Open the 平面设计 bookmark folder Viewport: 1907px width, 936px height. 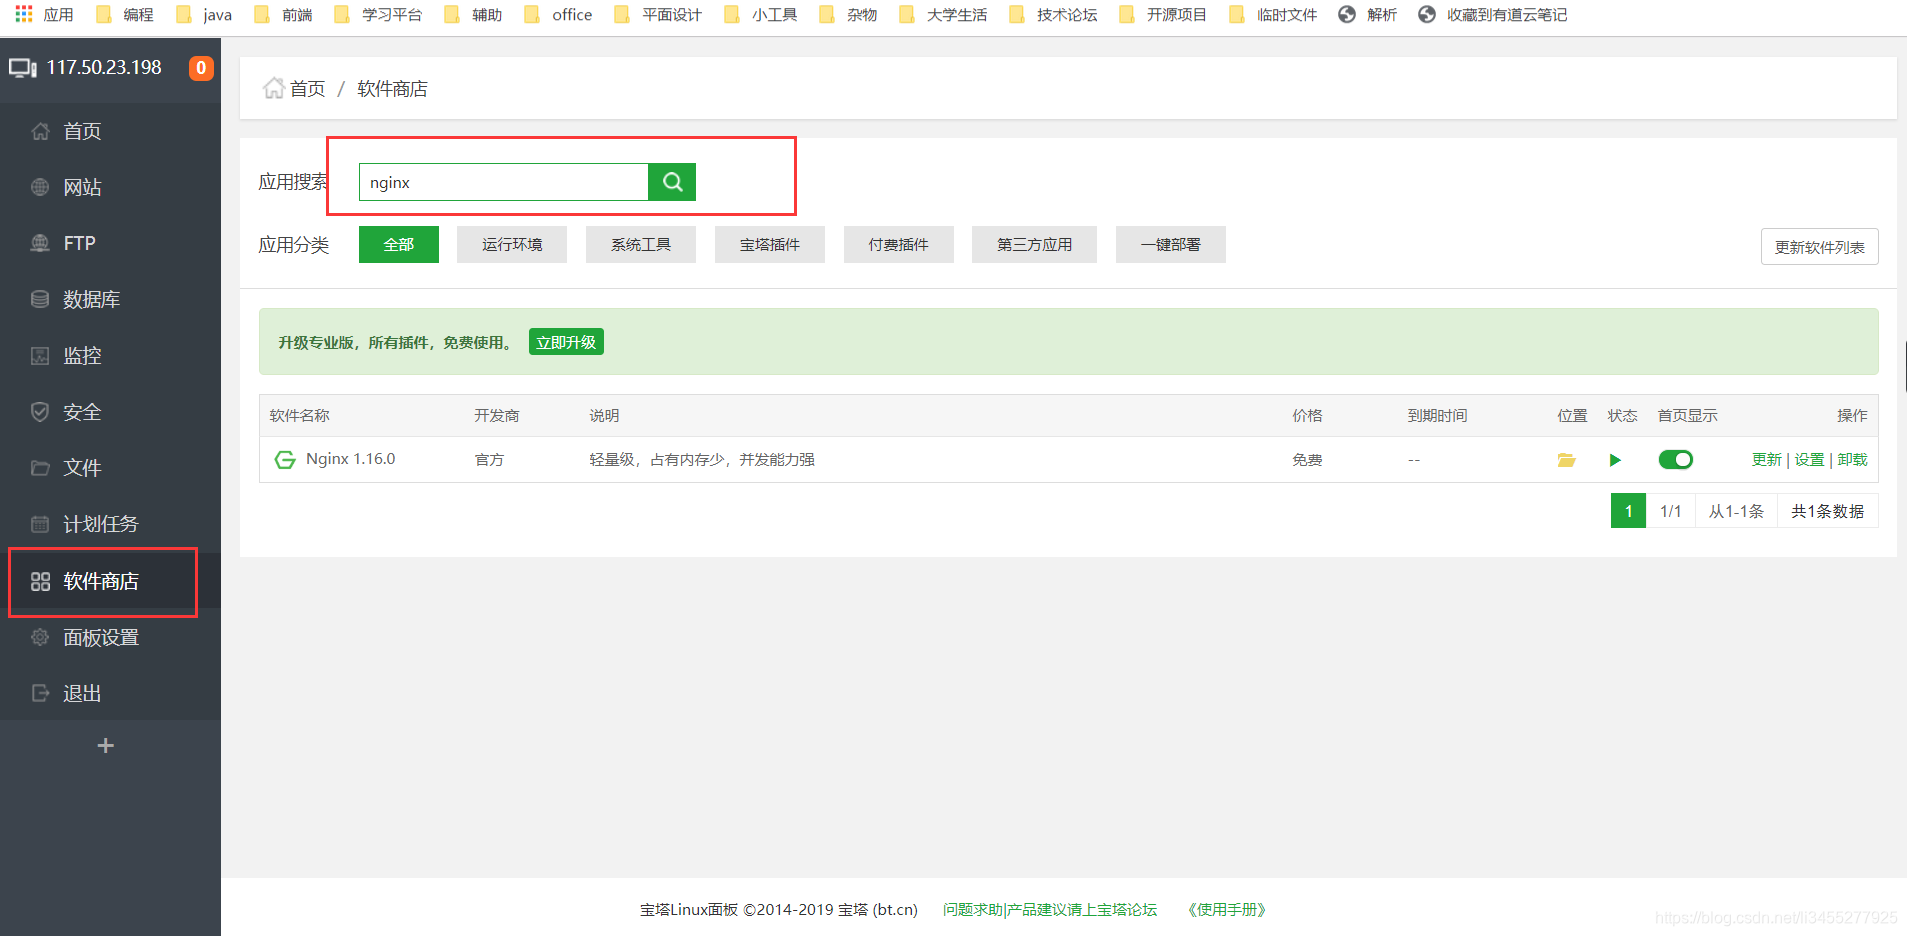[x=658, y=15]
